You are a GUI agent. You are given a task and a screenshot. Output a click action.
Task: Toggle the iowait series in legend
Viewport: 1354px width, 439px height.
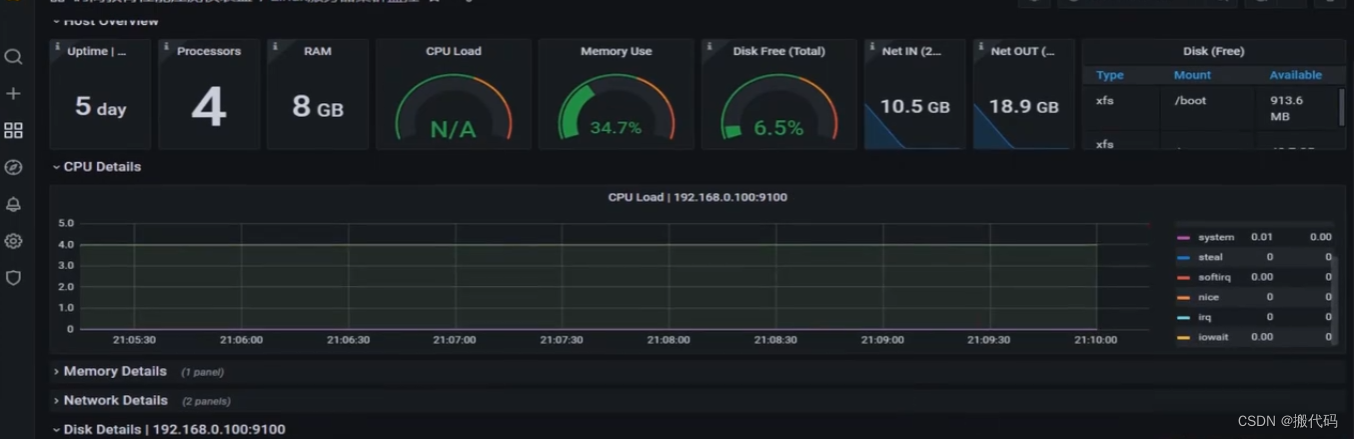tap(1213, 337)
